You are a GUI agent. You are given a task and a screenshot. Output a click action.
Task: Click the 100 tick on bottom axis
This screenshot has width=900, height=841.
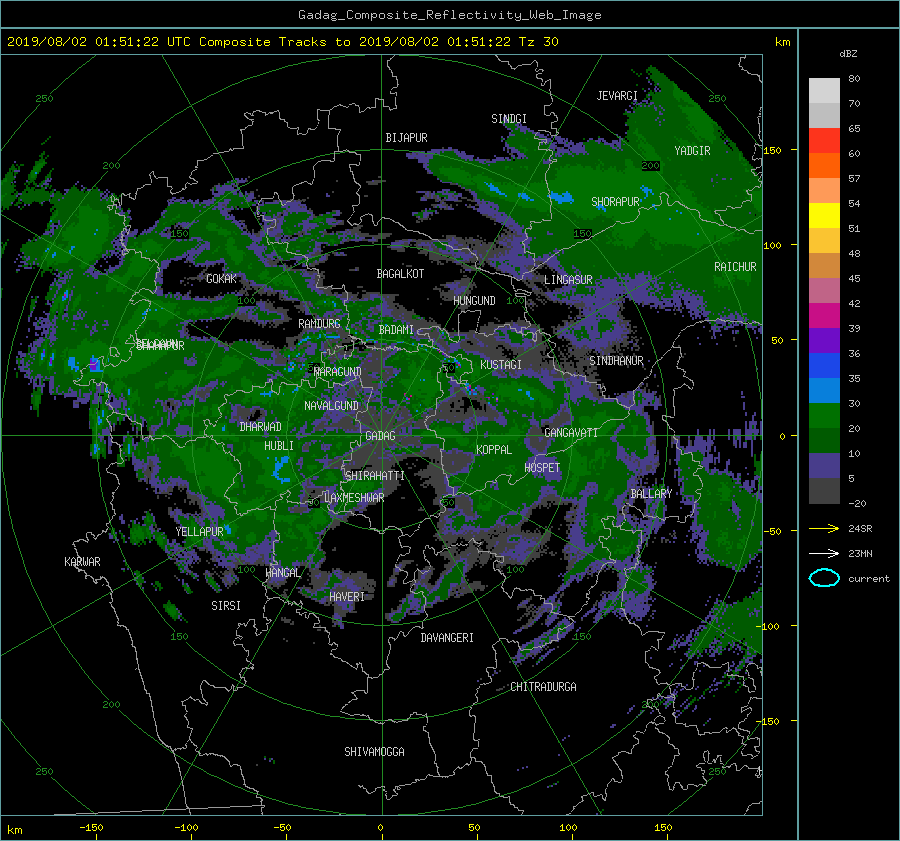568,828
